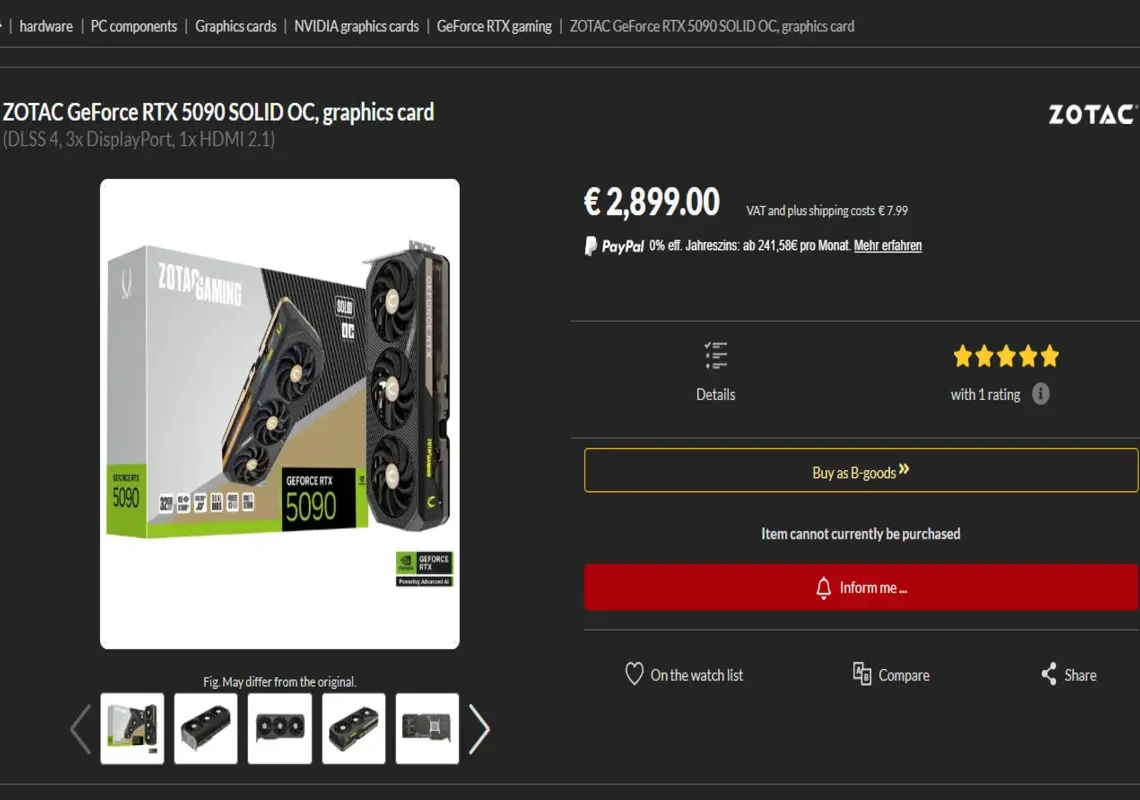Open Mehr erfahren PayPal link
1140x800 pixels.
pos(888,246)
